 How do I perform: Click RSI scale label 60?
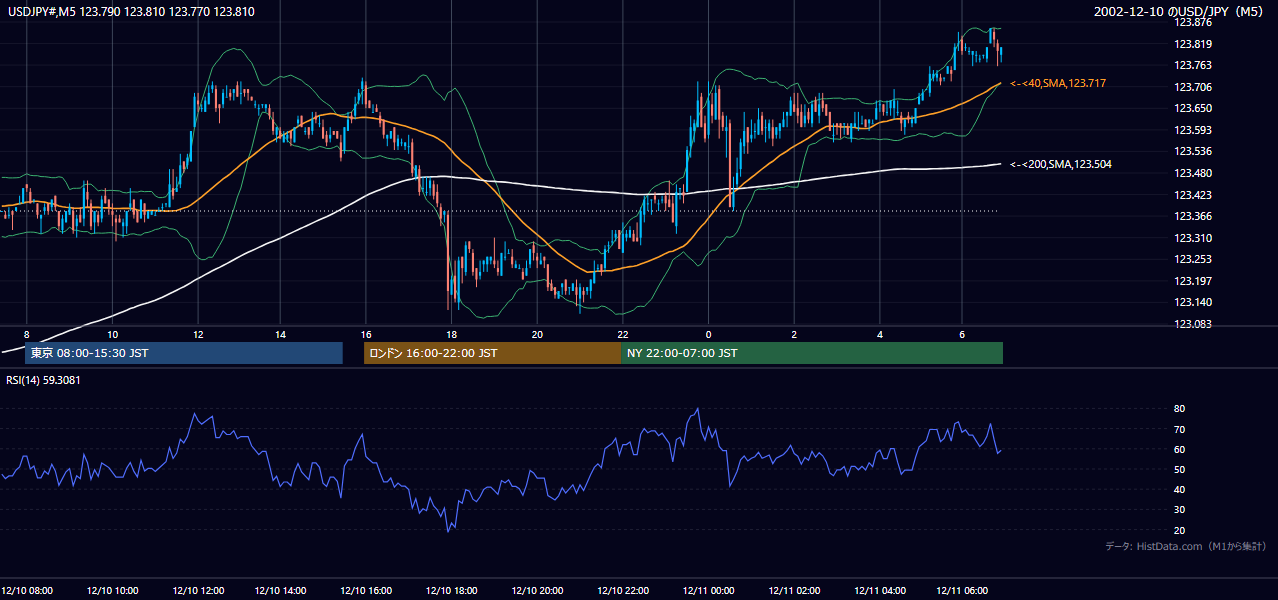pyautogui.click(x=1179, y=449)
